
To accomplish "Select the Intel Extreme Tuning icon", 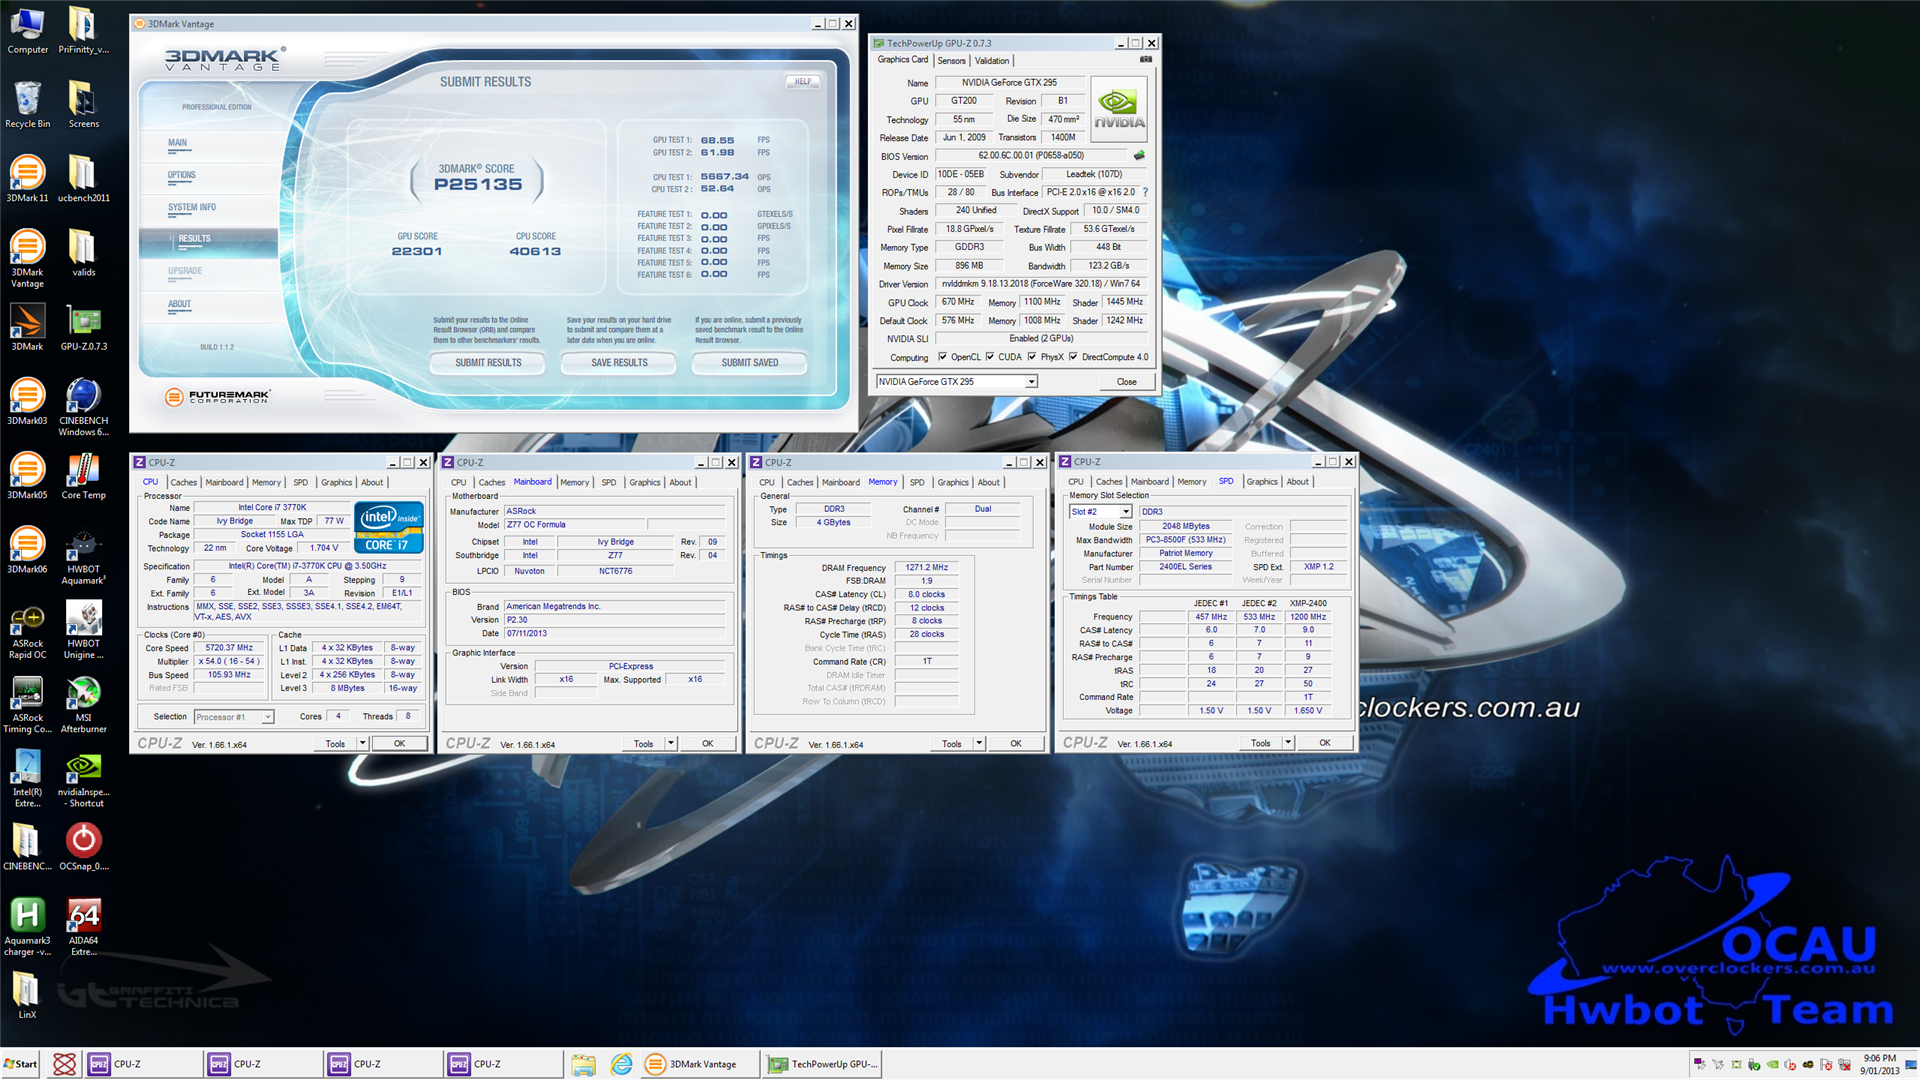I will (x=27, y=778).
